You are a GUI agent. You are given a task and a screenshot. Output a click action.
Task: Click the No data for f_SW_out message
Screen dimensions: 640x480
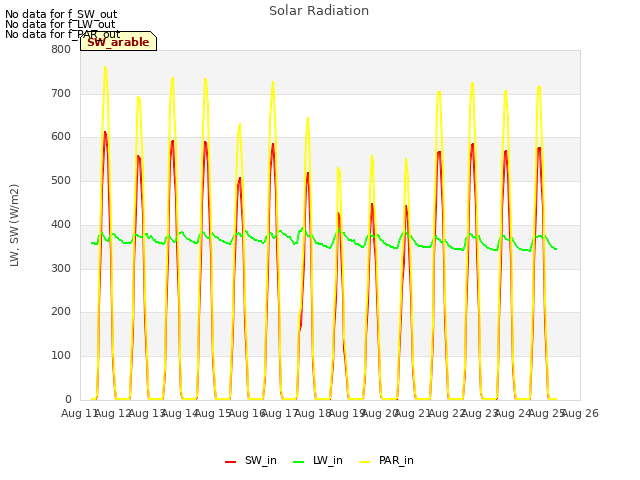pyautogui.click(x=61, y=14)
